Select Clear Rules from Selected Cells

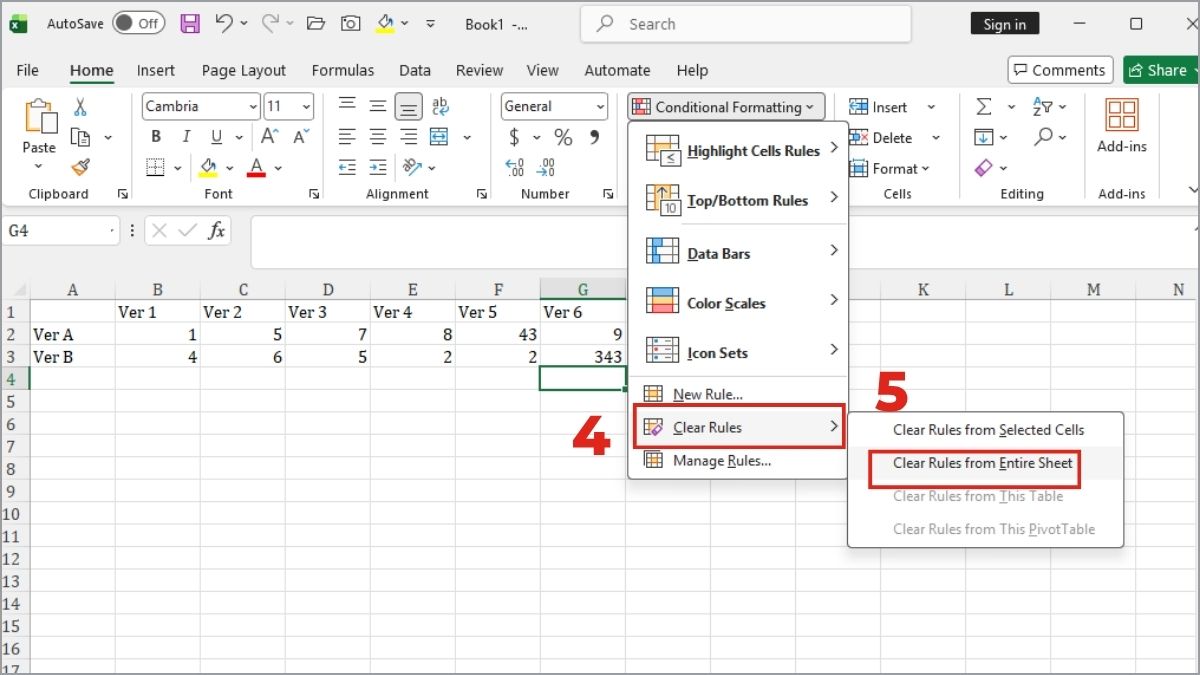click(988, 430)
